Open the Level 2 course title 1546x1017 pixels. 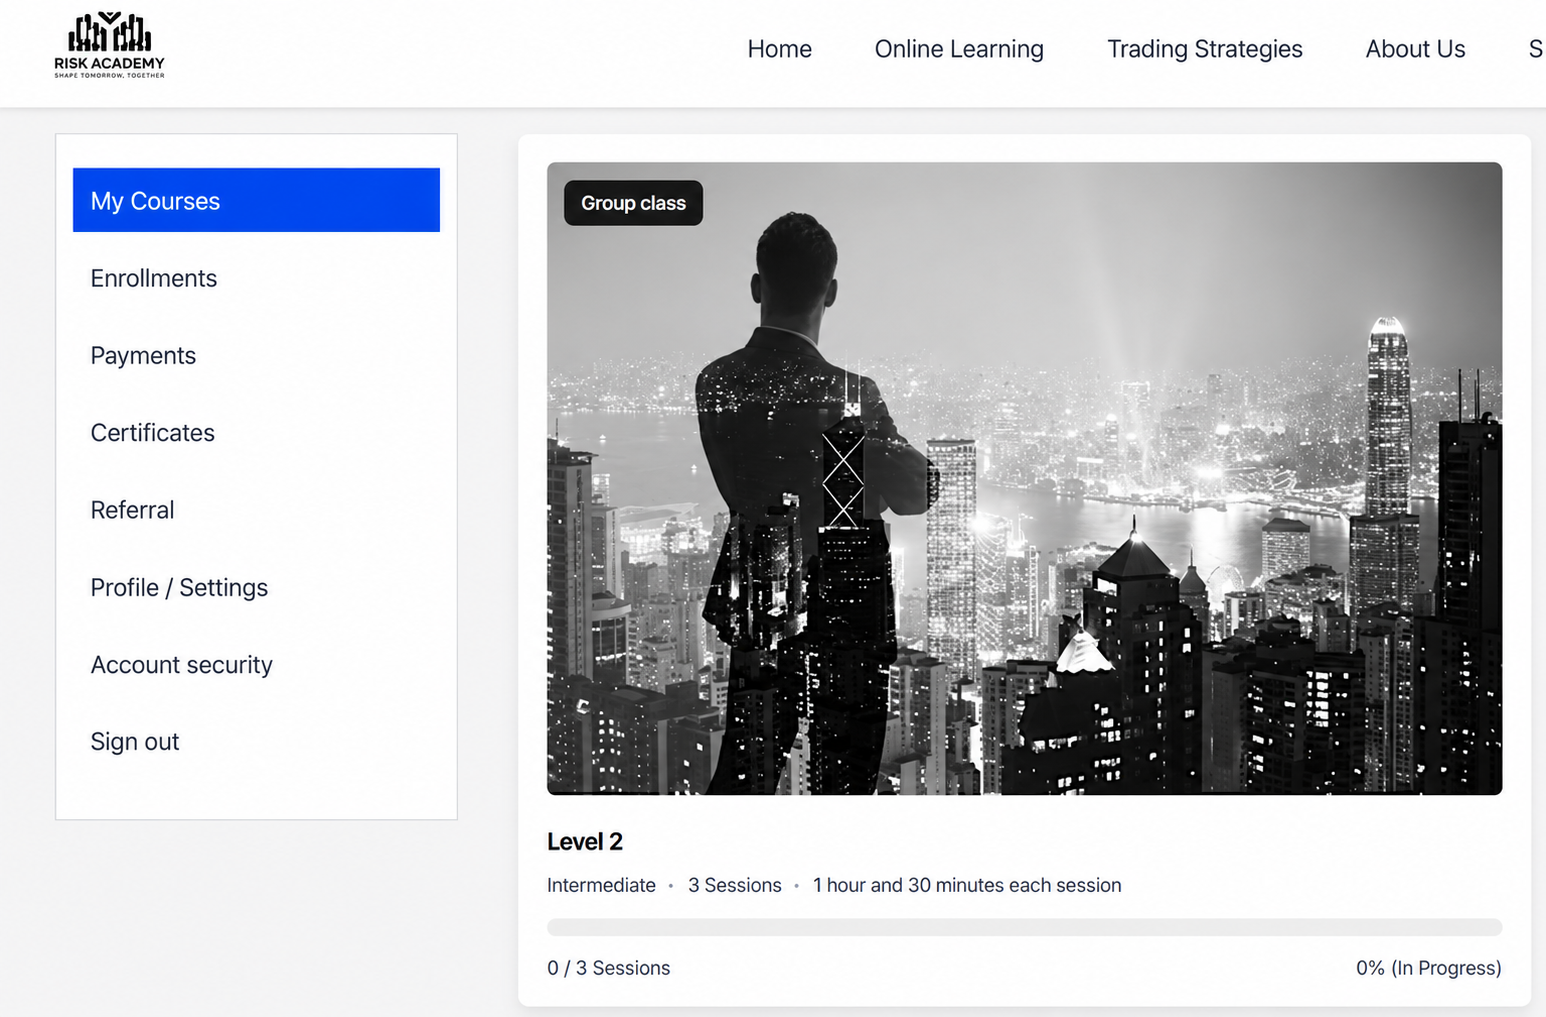tap(585, 842)
